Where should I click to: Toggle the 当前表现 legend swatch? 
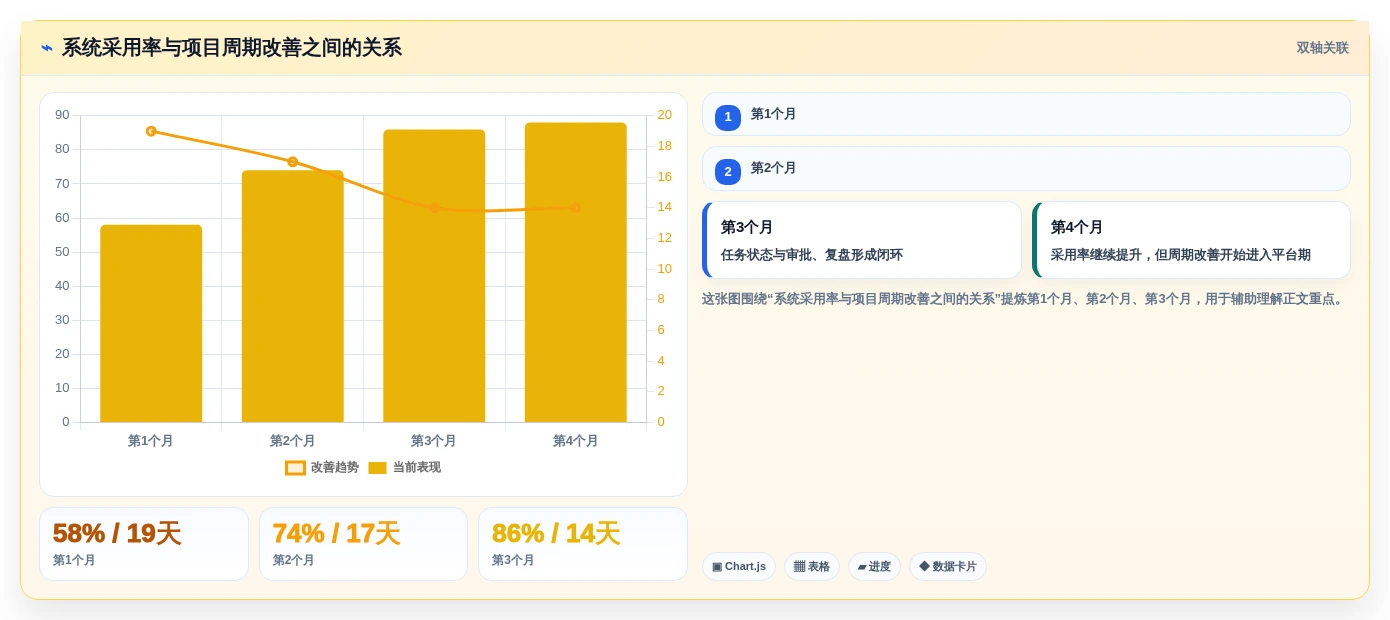pos(377,467)
